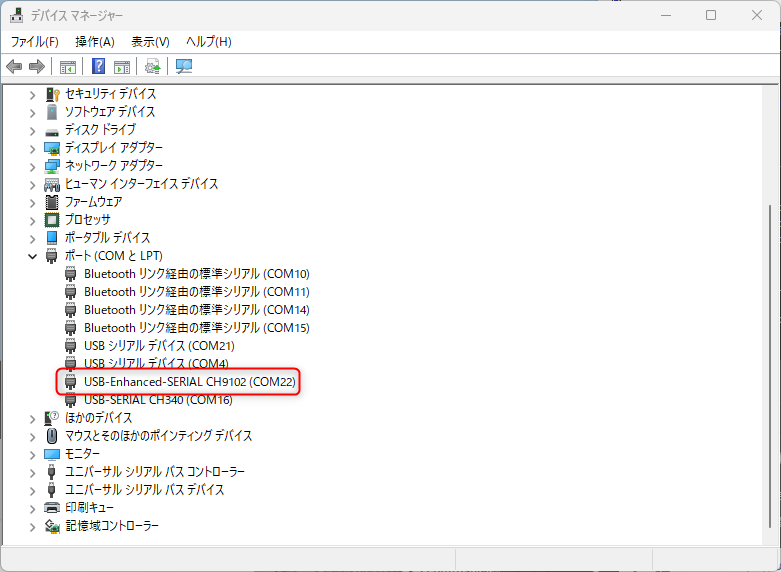Click the ネットワーク アダプター icon

pyautogui.click(x=52, y=166)
